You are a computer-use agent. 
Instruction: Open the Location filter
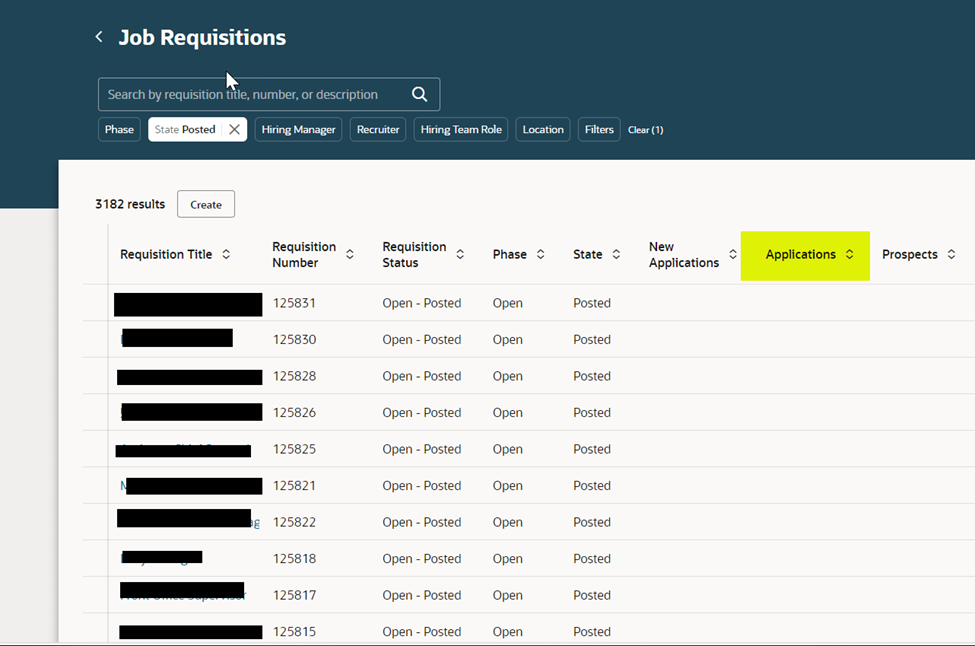pos(543,129)
